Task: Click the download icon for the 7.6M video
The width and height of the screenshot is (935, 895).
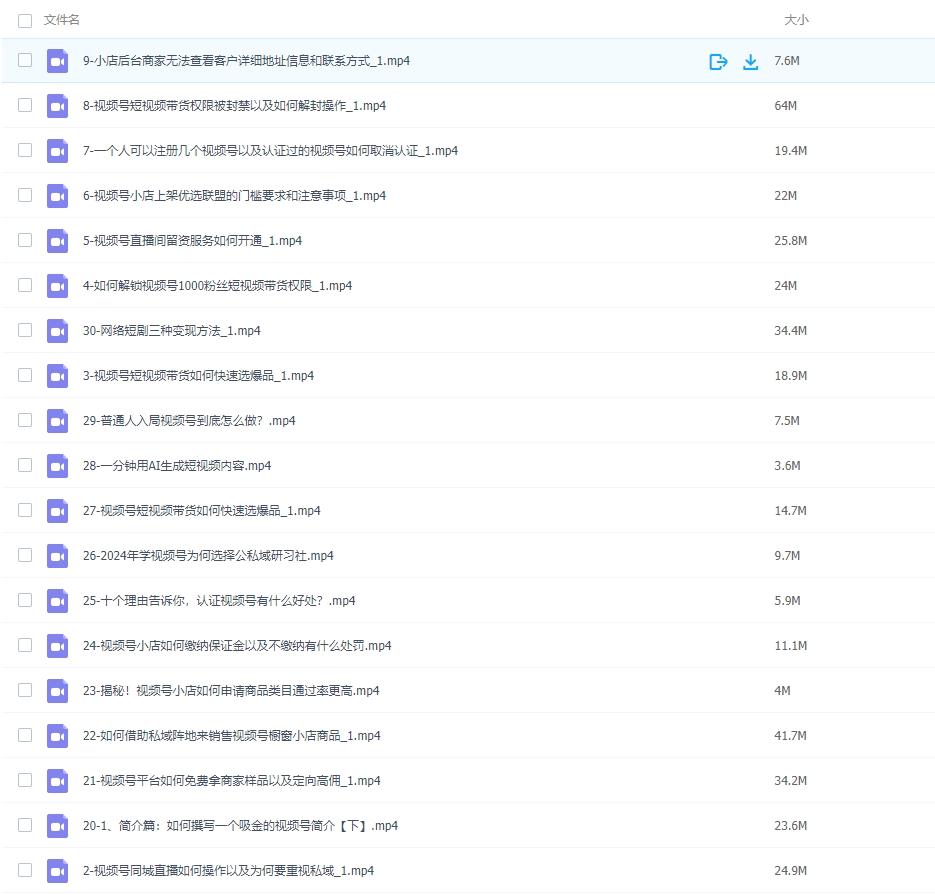Action: 750,61
